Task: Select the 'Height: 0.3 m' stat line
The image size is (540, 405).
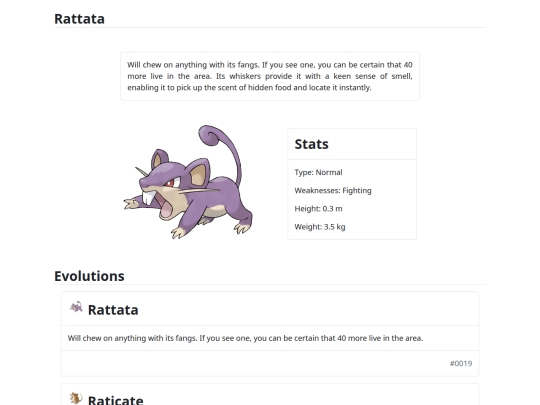Action: tap(318, 209)
